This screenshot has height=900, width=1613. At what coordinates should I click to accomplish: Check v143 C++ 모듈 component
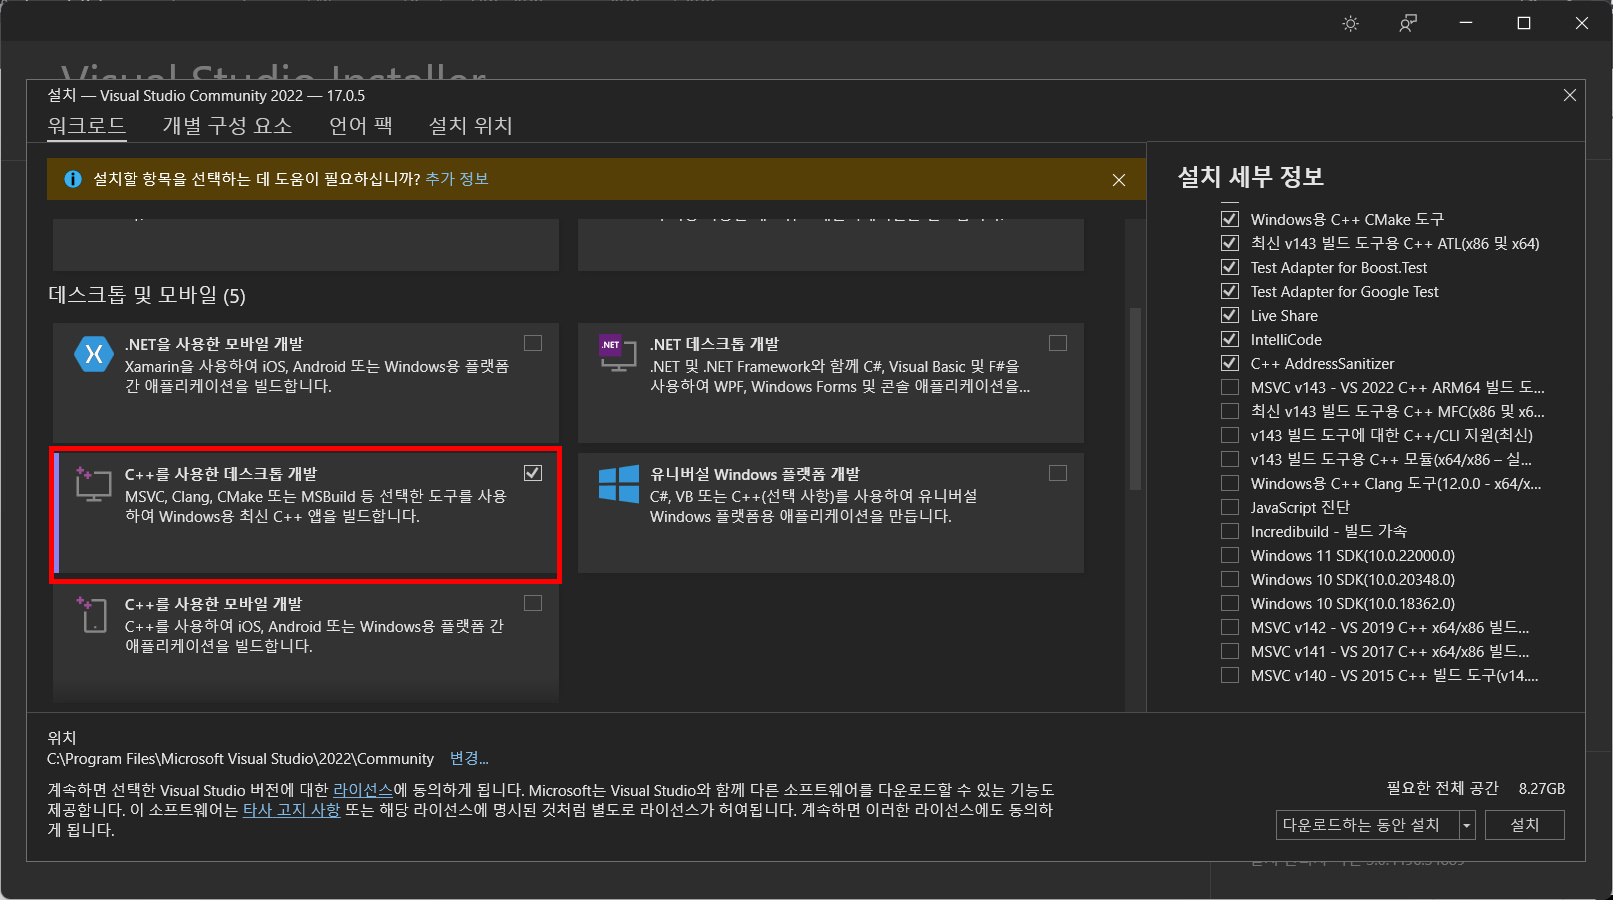coord(1230,459)
